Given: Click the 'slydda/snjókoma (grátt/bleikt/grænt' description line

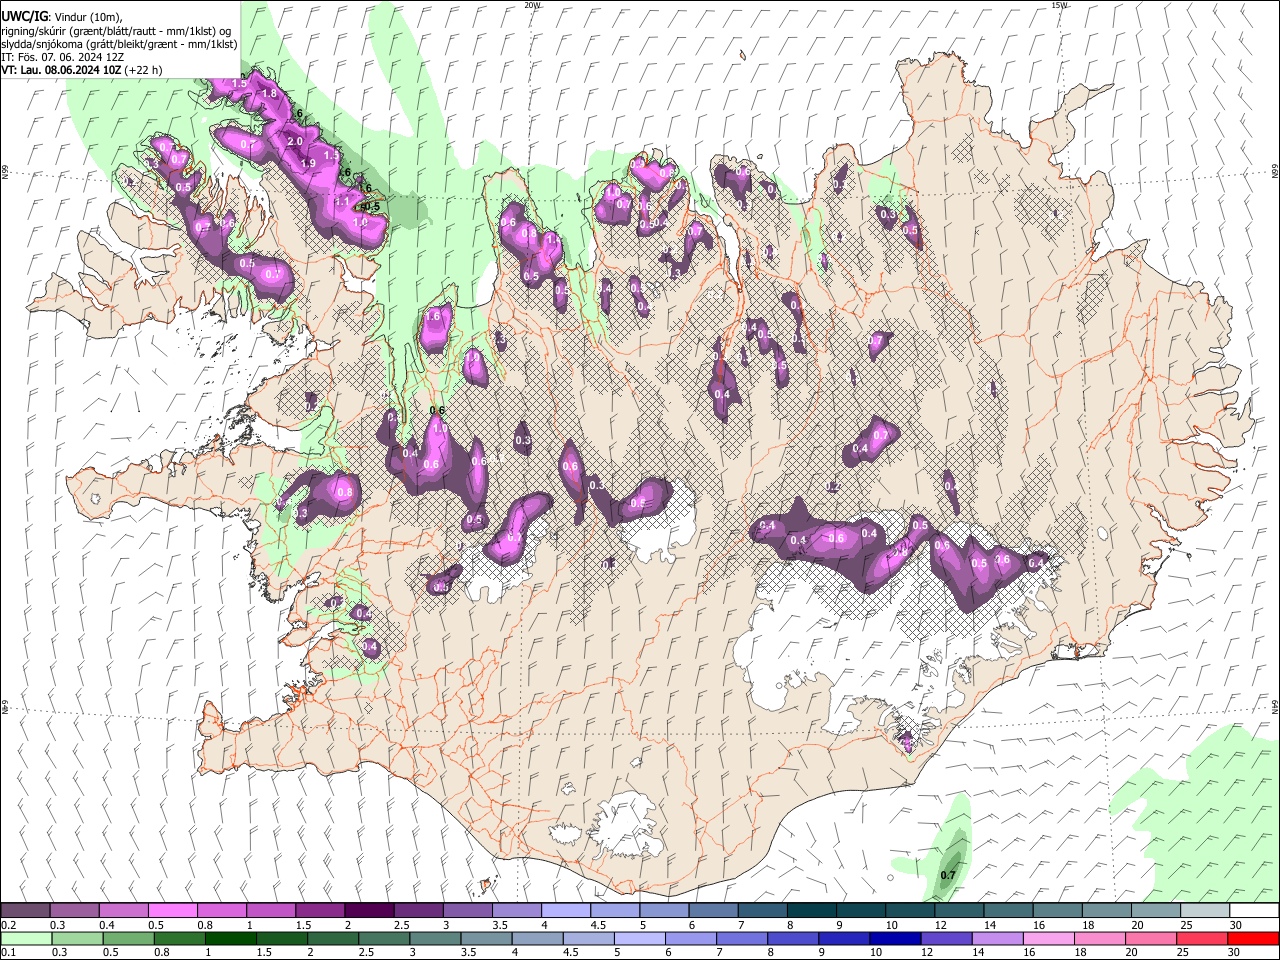Looking at the screenshot, I should [119, 44].
